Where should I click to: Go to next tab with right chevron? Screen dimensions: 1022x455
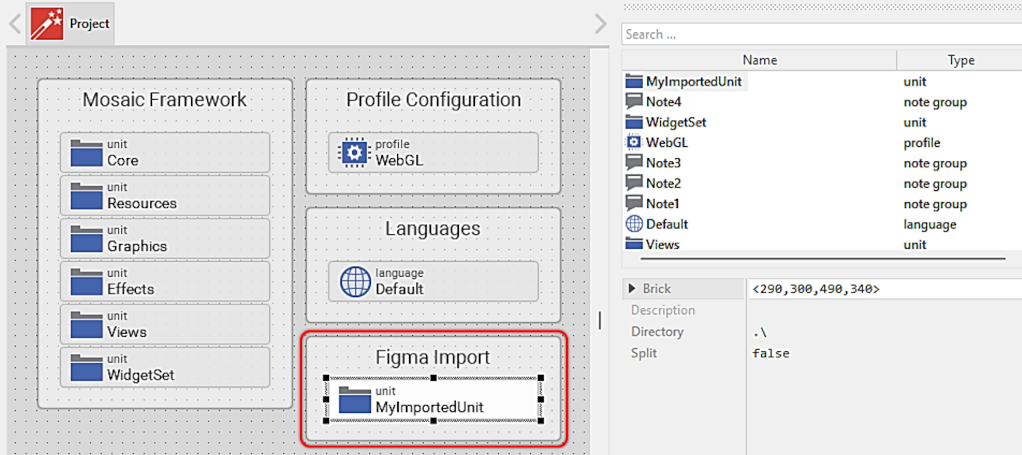[600, 24]
